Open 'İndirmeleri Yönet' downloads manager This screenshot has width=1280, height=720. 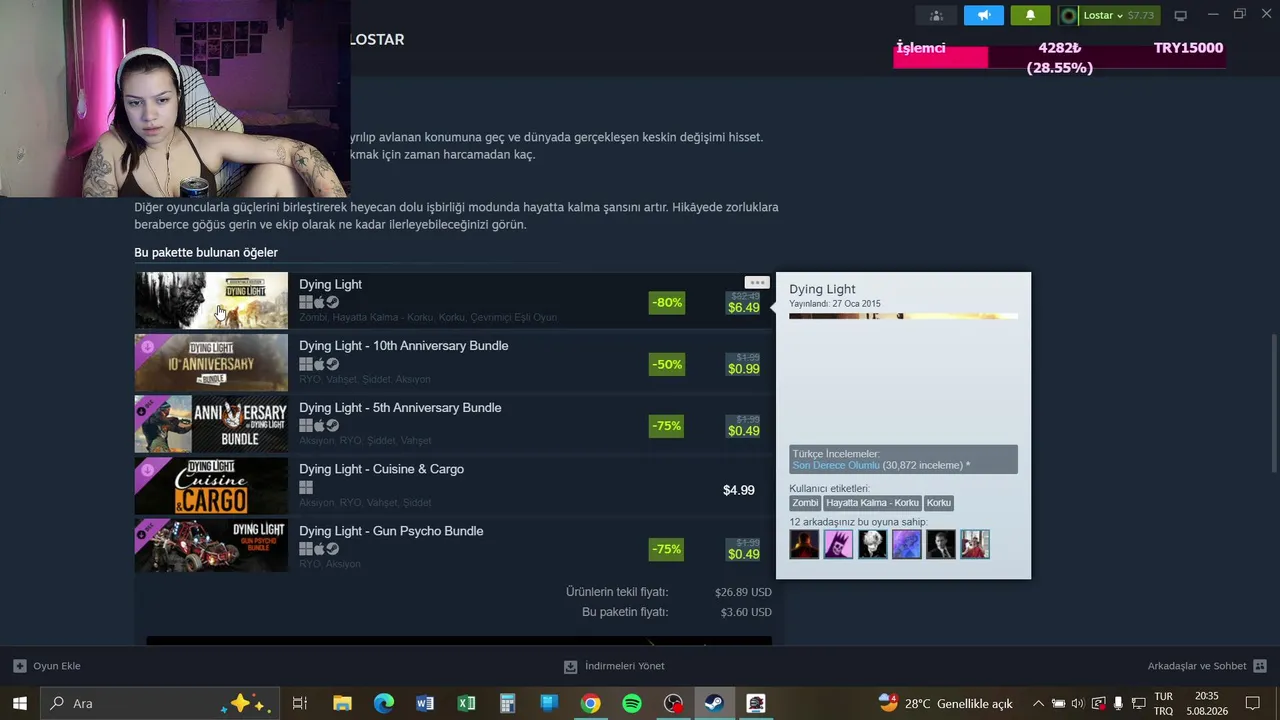pos(614,666)
